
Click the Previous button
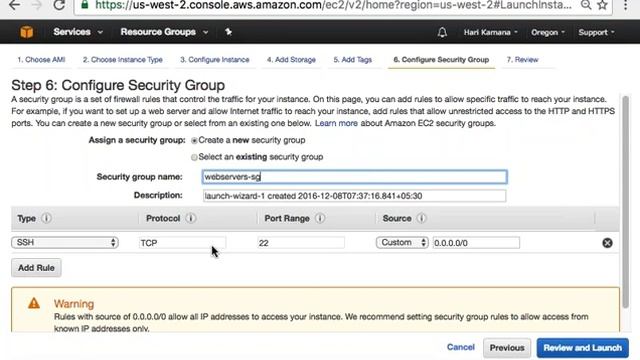[x=507, y=348]
